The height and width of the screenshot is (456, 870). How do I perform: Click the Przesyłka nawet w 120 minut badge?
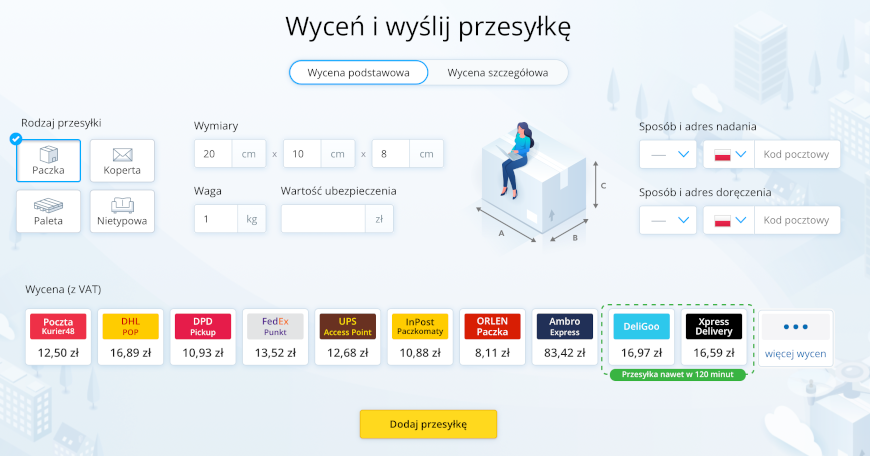pos(677,374)
